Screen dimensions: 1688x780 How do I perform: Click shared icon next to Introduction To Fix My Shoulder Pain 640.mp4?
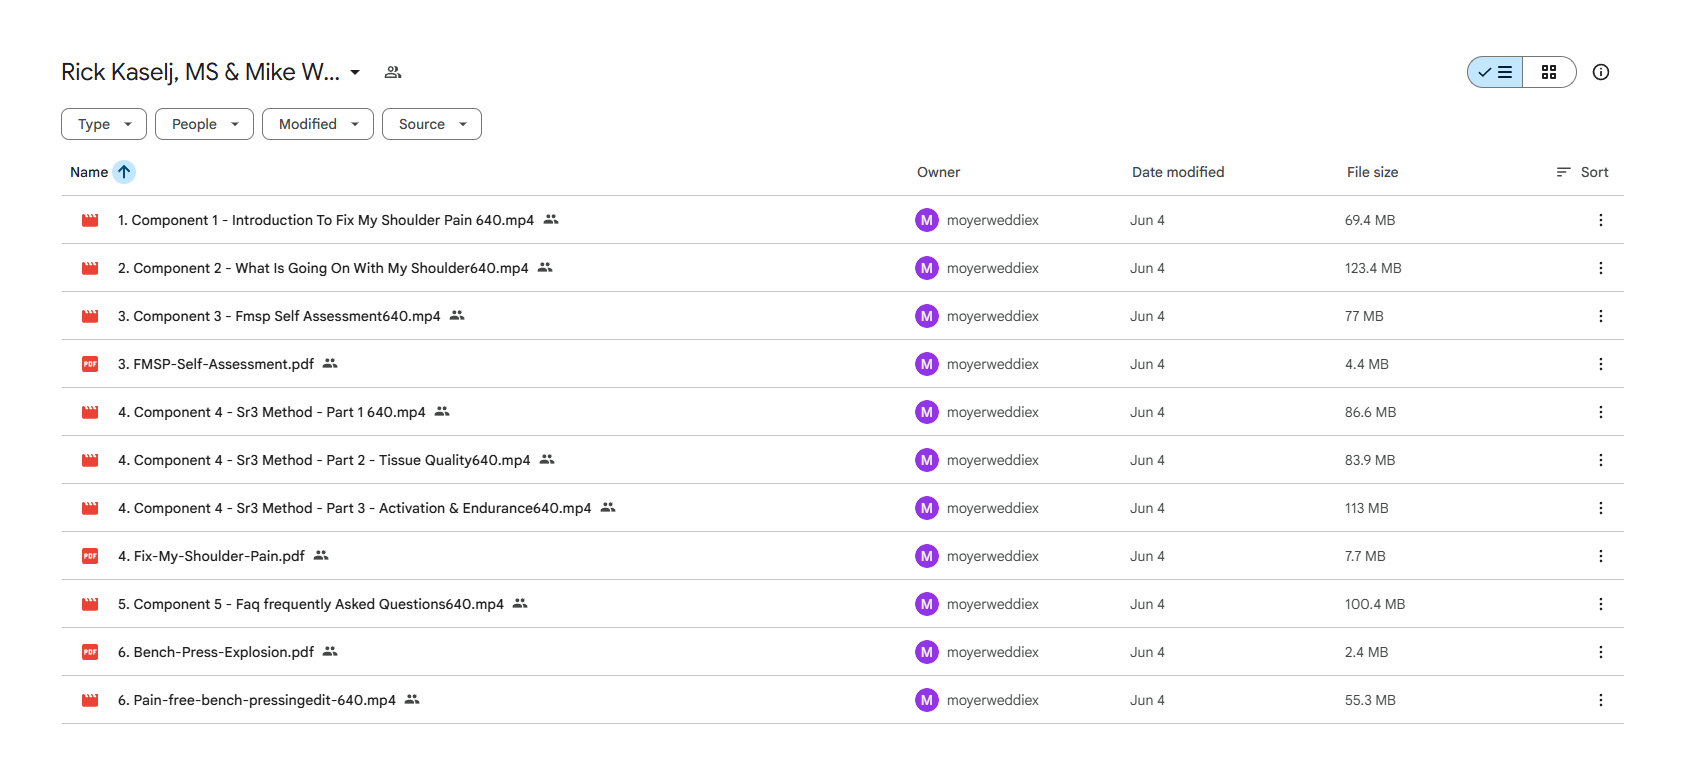(551, 219)
